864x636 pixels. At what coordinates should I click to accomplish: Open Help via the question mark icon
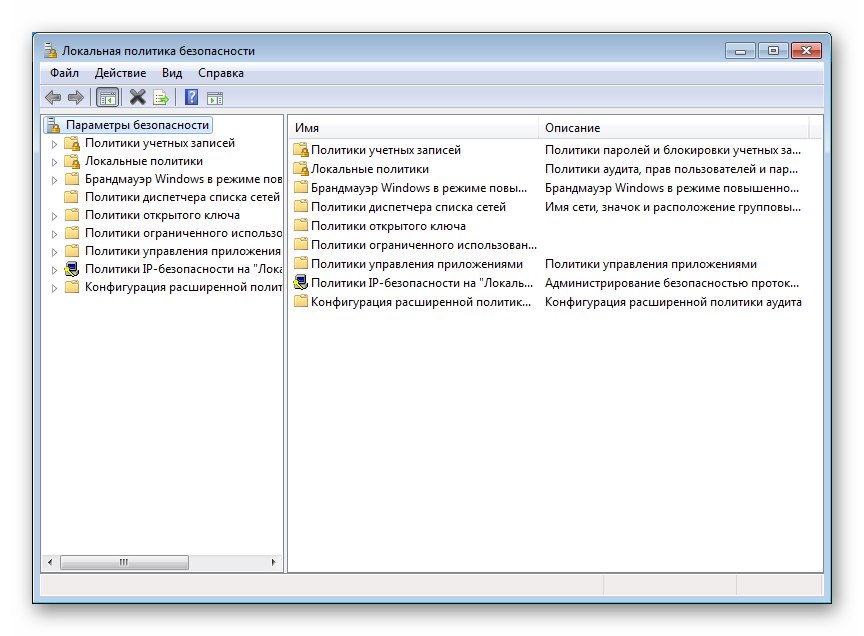(x=191, y=98)
